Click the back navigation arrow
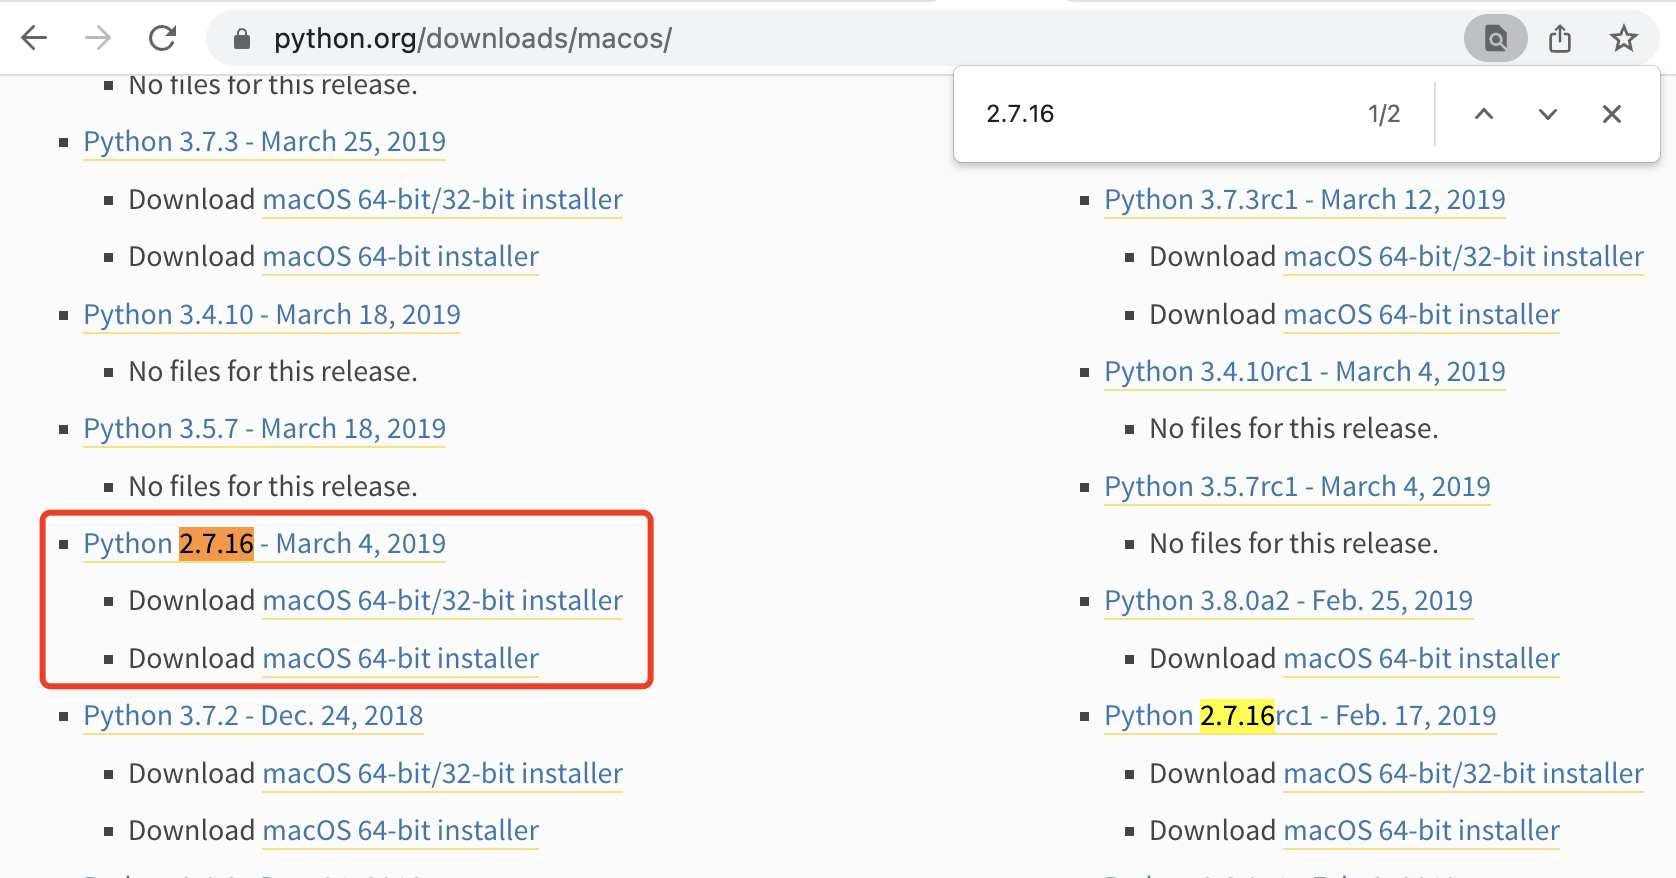 [33, 37]
